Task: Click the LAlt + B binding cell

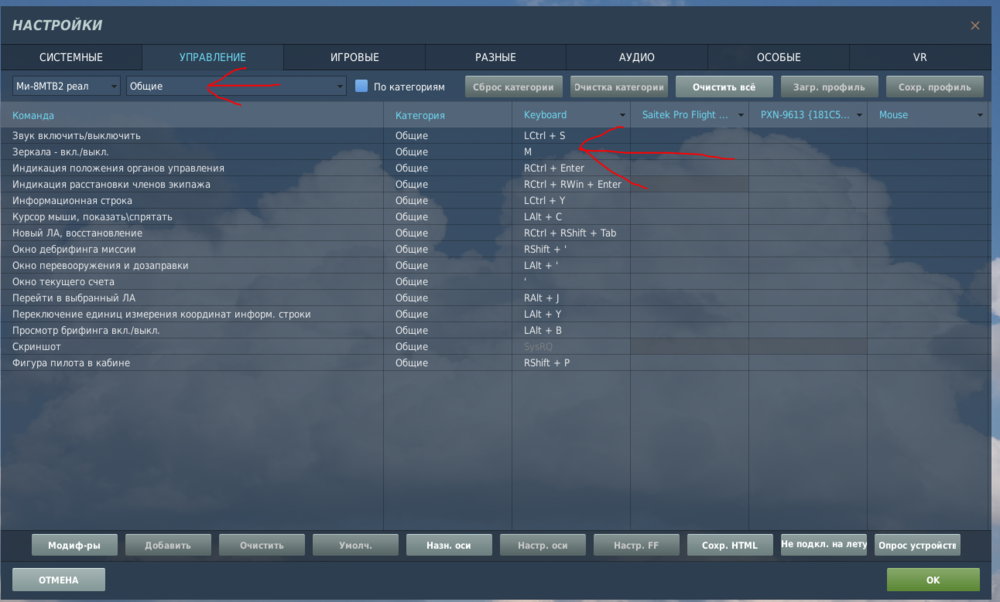Action: [x=571, y=331]
